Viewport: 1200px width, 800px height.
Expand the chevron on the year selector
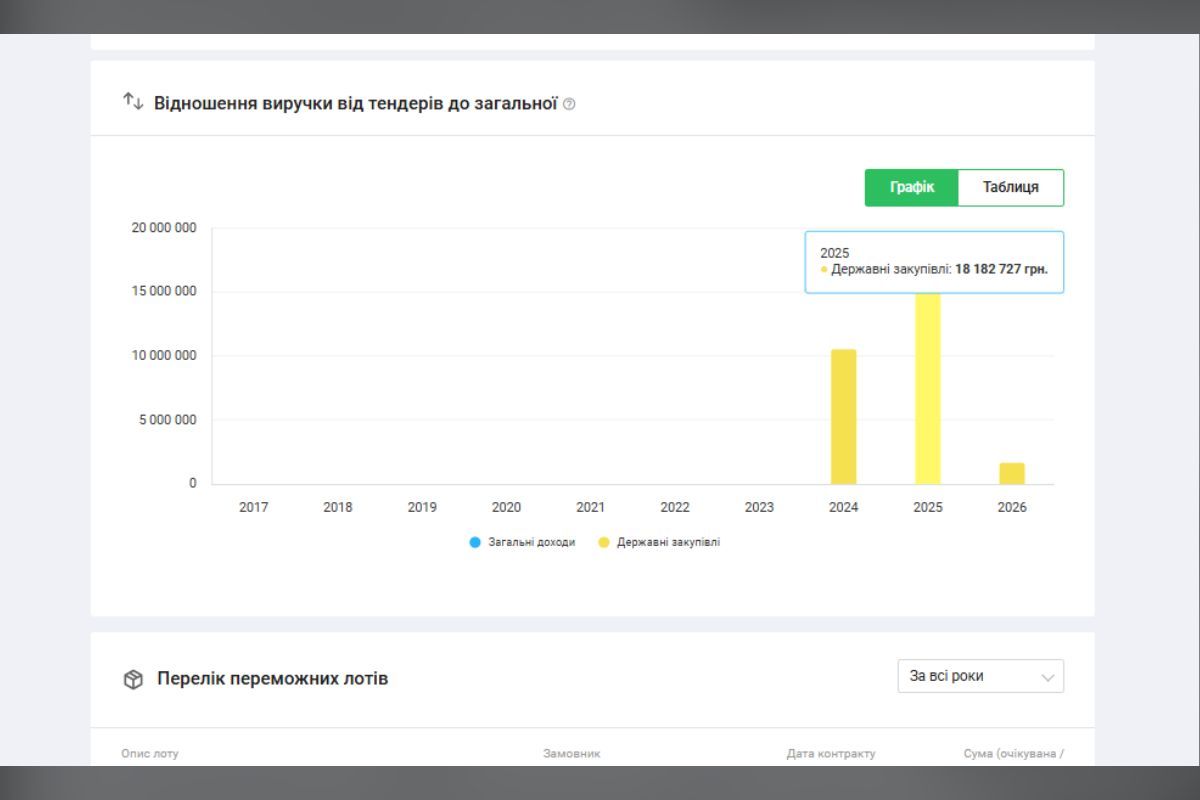pyautogui.click(x=1047, y=677)
